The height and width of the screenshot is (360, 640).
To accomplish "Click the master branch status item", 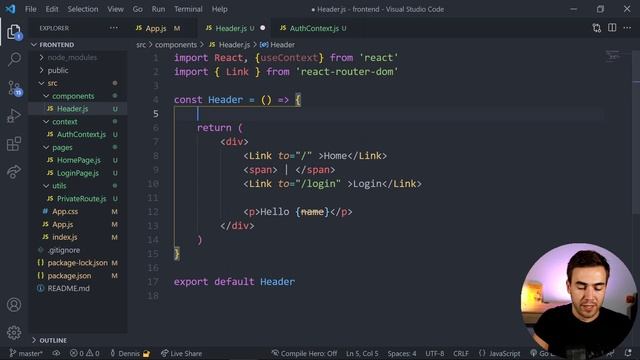I will (26, 353).
